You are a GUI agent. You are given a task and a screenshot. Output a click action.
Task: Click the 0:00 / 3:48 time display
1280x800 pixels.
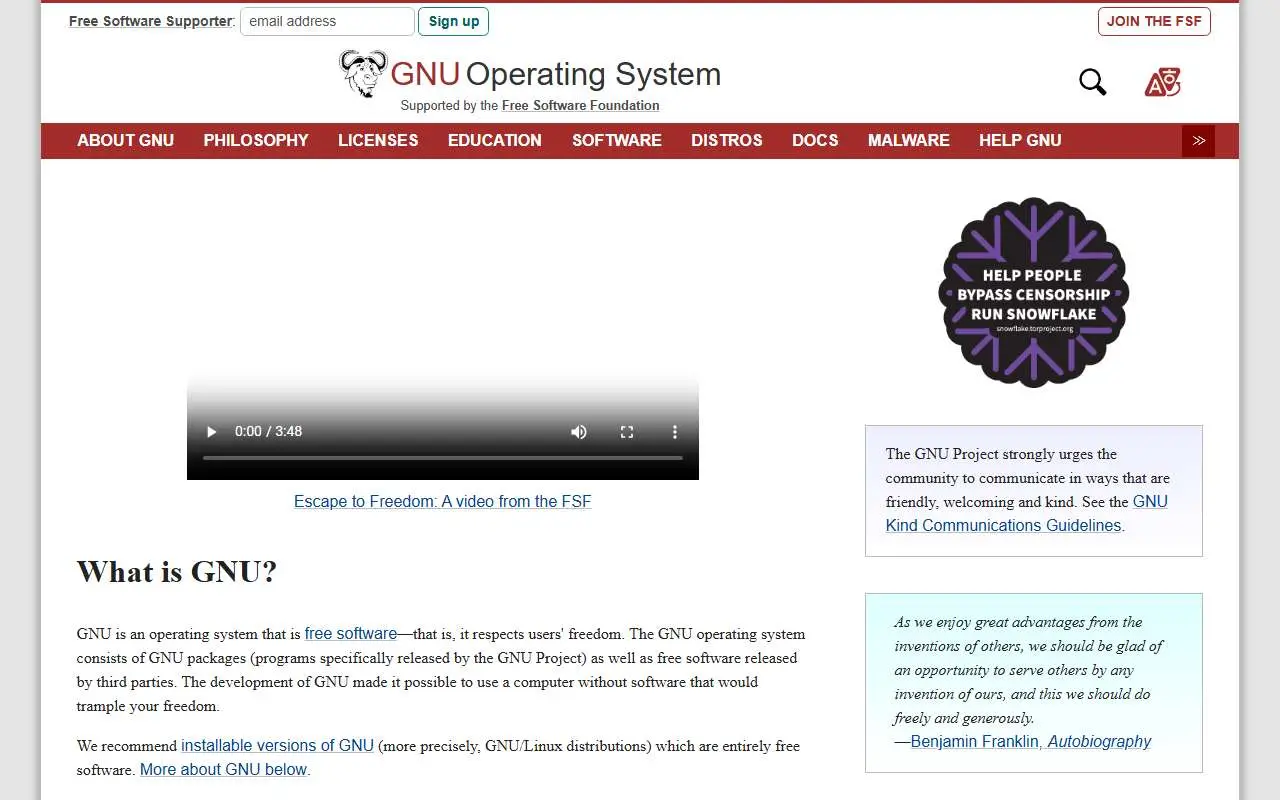[268, 432]
